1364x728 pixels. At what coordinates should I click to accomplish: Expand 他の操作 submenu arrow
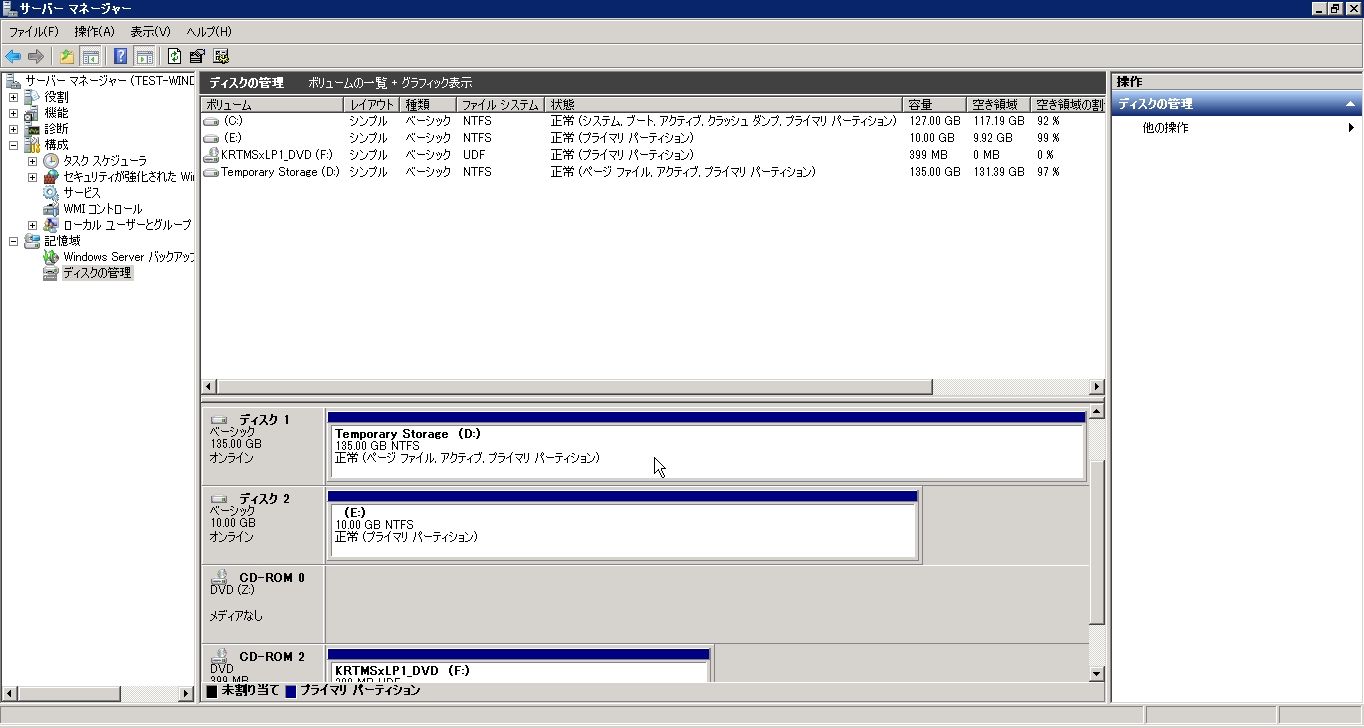tap(1352, 128)
